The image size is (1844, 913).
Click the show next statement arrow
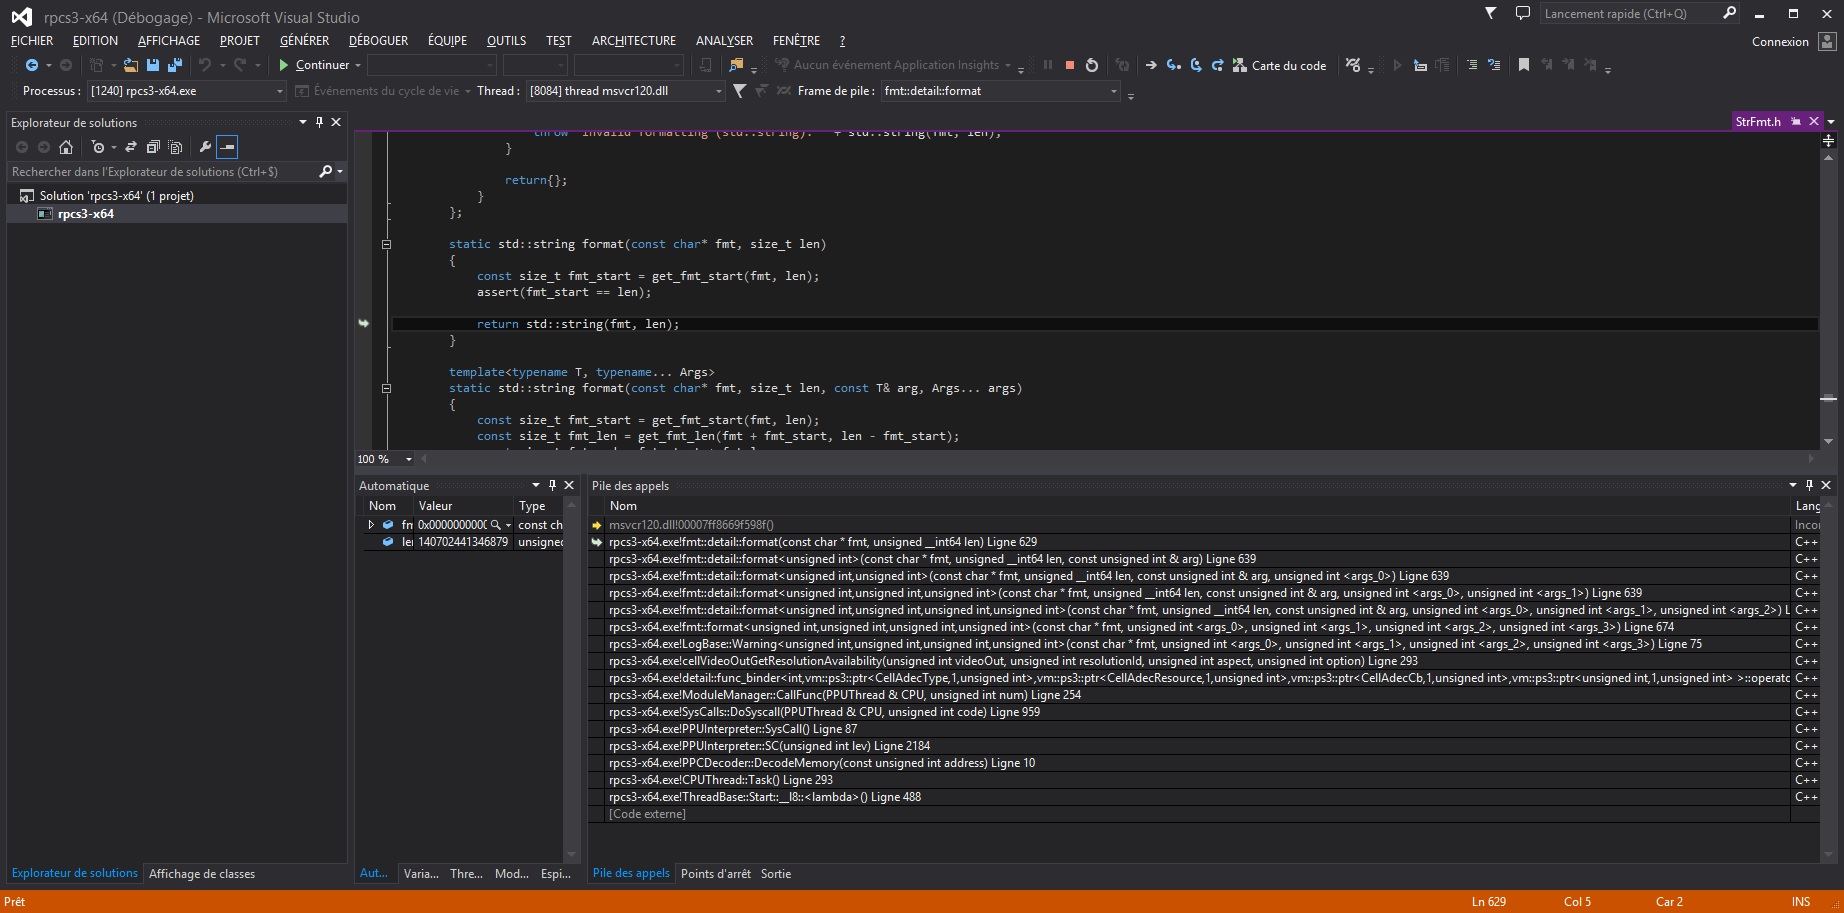point(1151,65)
